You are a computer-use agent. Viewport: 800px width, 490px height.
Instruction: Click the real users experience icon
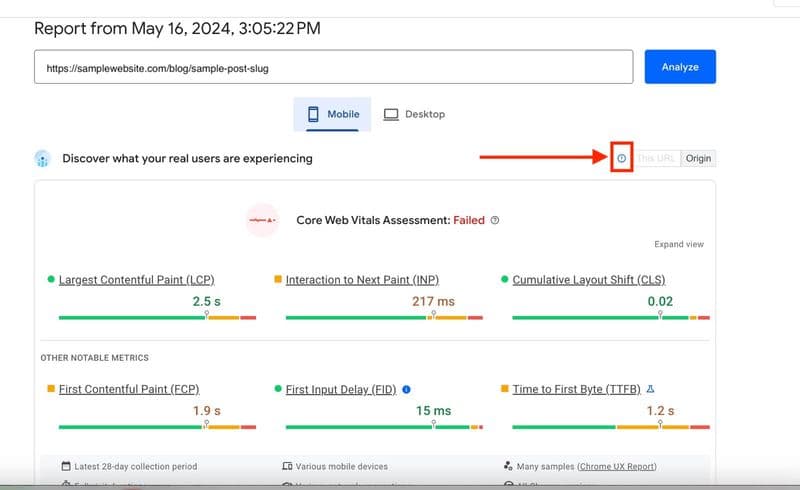pos(42,158)
